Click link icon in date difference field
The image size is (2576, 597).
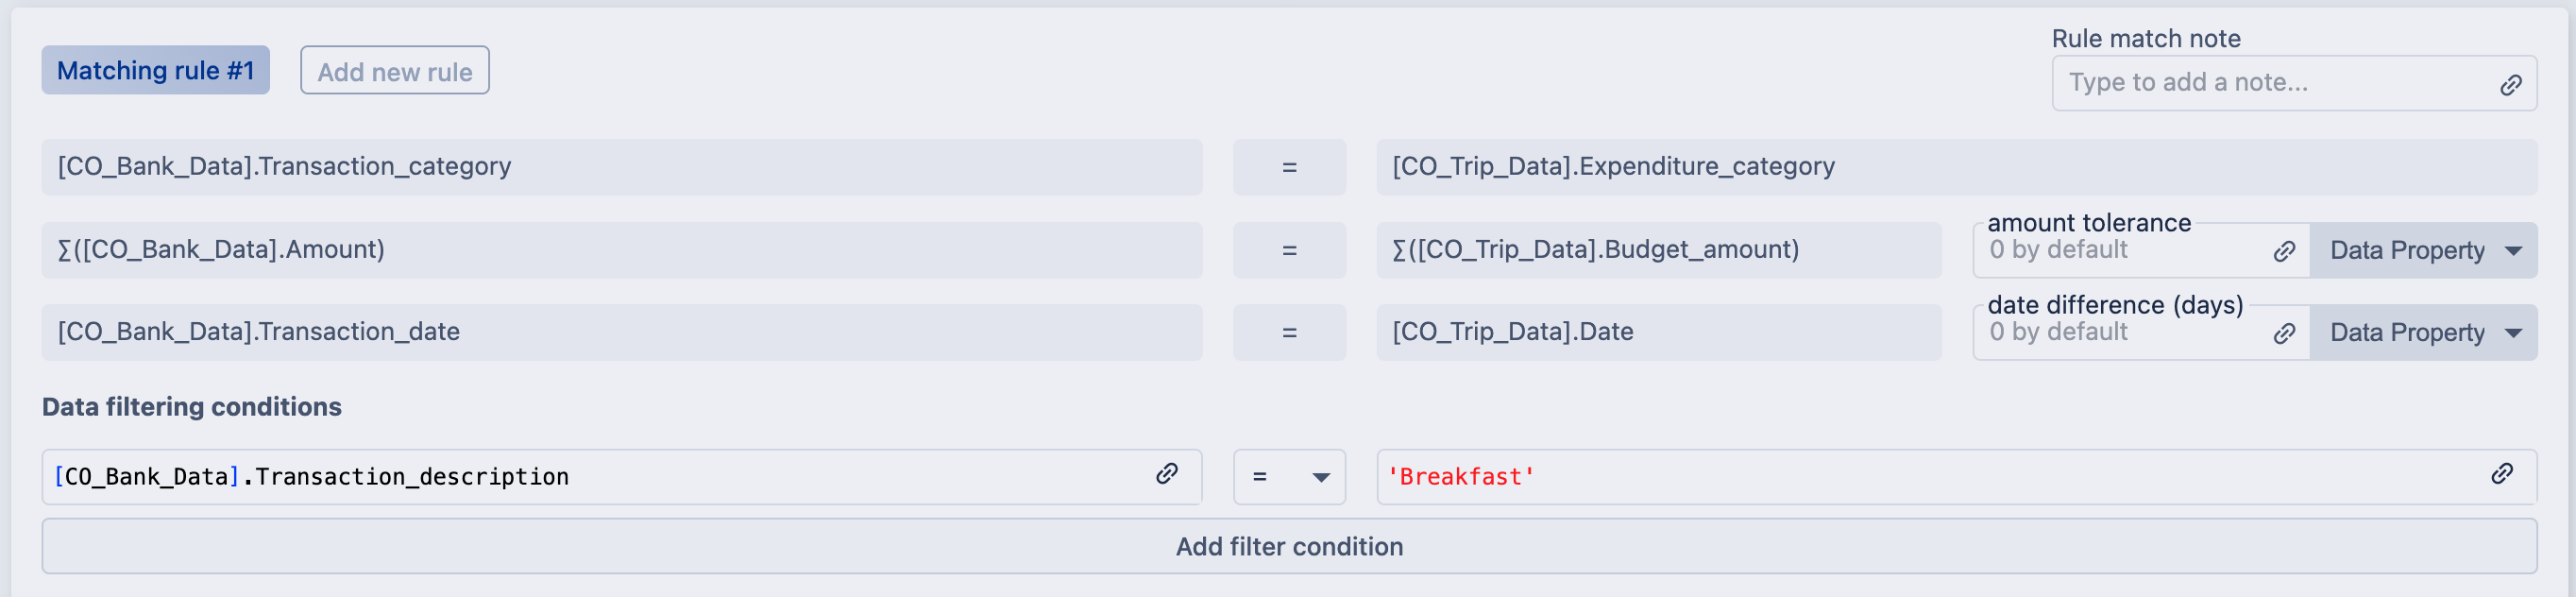(x=2284, y=333)
